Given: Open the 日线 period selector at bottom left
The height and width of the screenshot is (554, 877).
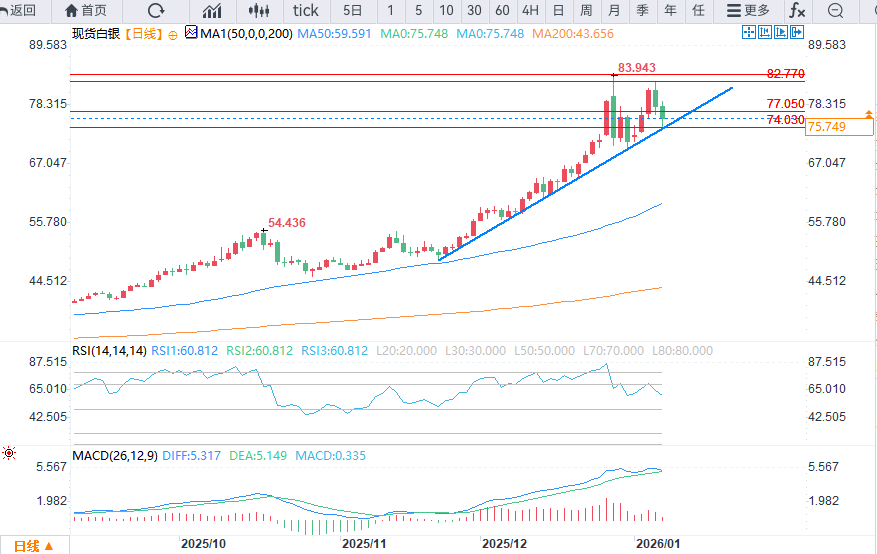Looking at the screenshot, I should pos(34,546).
